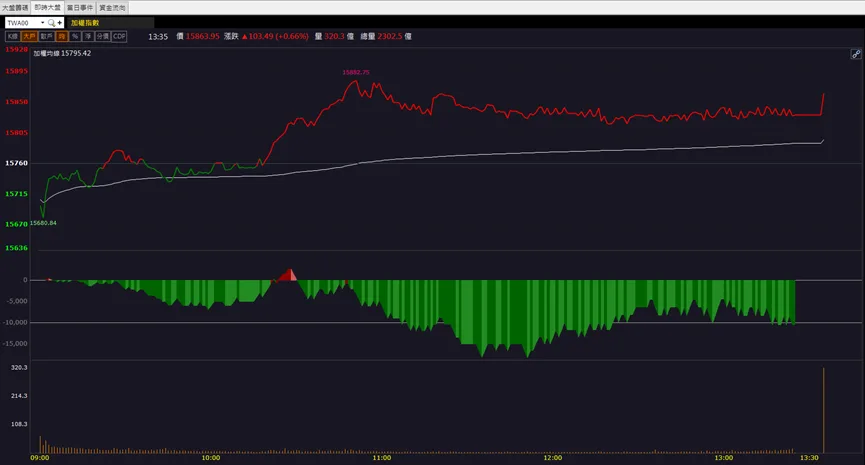Toggle the 分價 price distribution button
865x465 pixels.
pyautogui.click(x=103, y=36)
